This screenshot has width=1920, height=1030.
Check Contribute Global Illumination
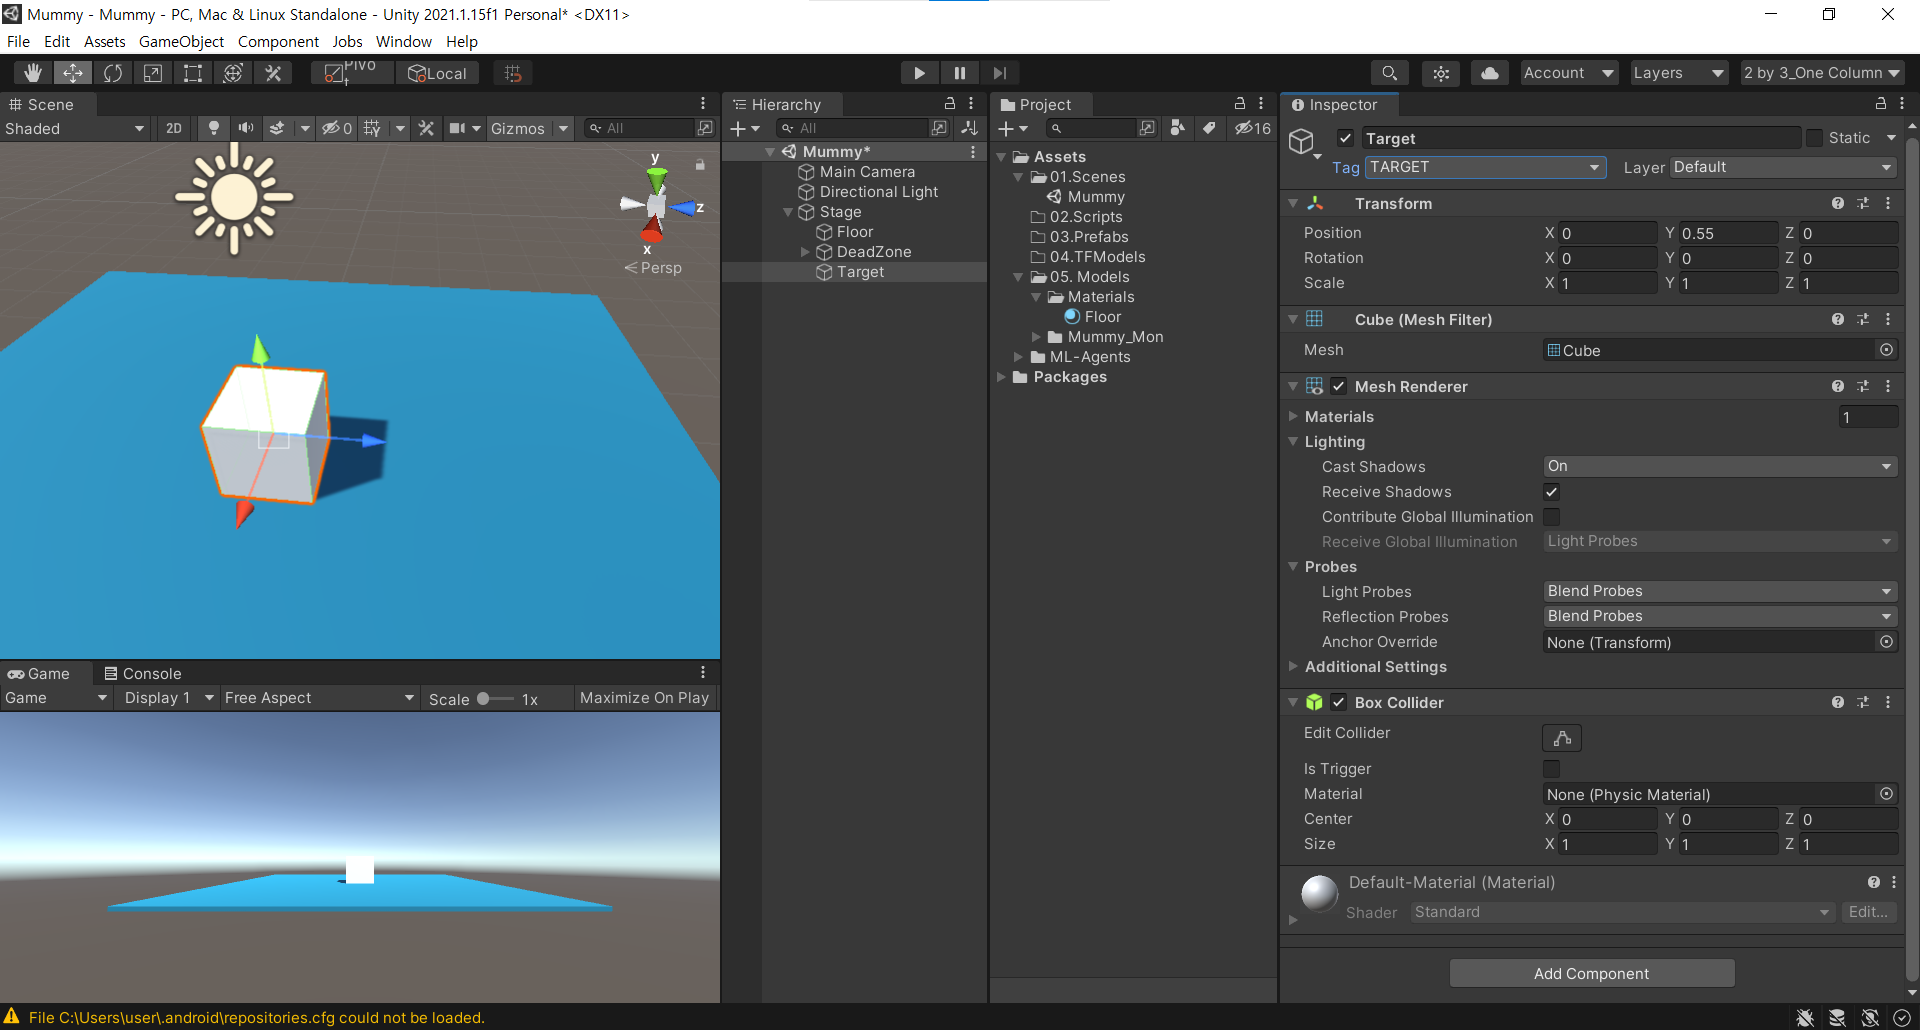pyautogui.click(x=1551, y=517)
